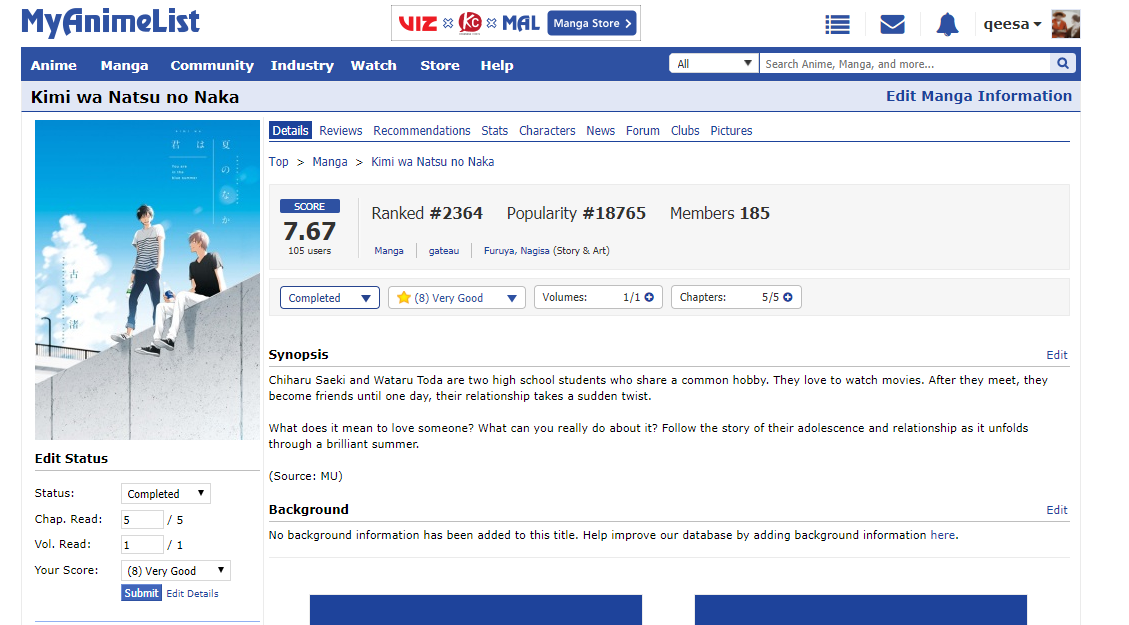Click the Chap. Read input field
1129x625 pixels.
click(x=142, y=520)
